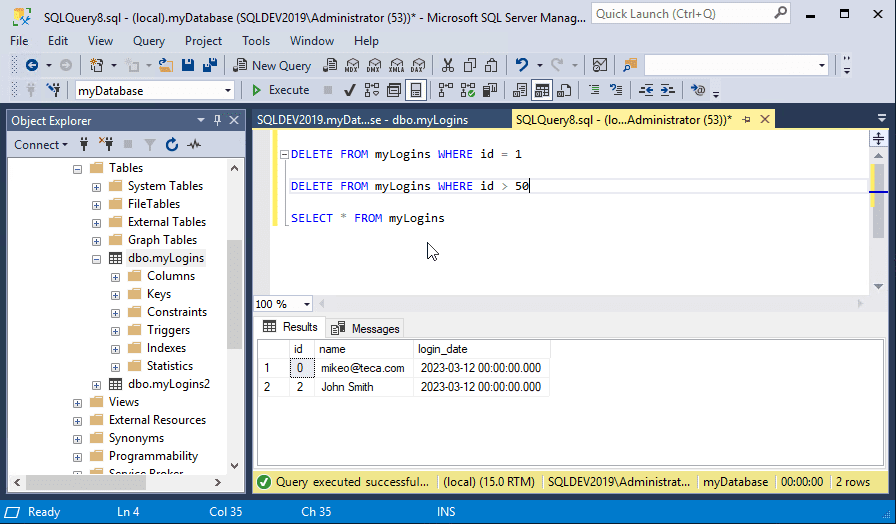
Task: Open the myDatabase database dropdown
Action: 228,90
